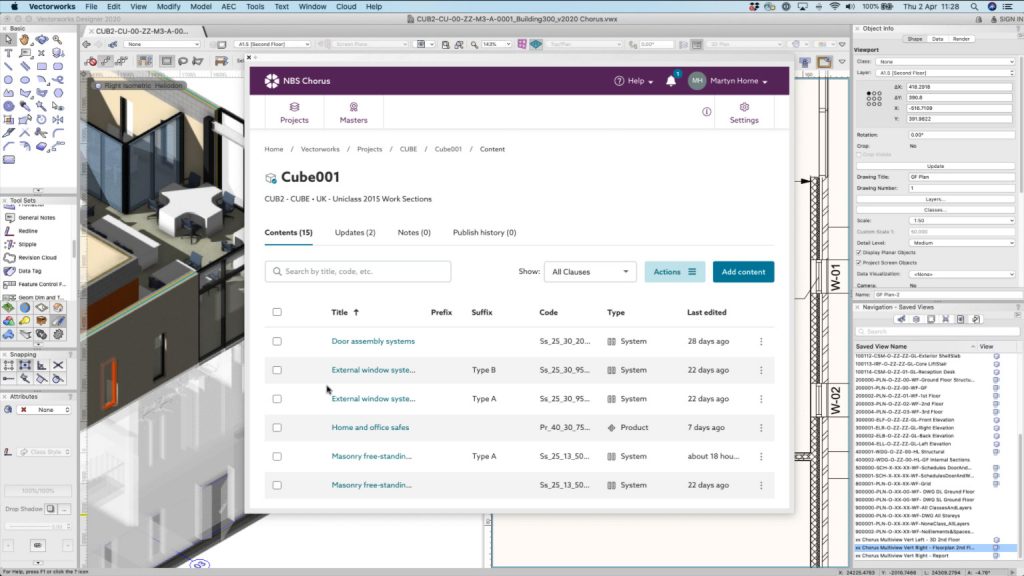
Task: Click the Spotlight search icon in menu bar
Action: pyautogui.click(x=974, y=7)
